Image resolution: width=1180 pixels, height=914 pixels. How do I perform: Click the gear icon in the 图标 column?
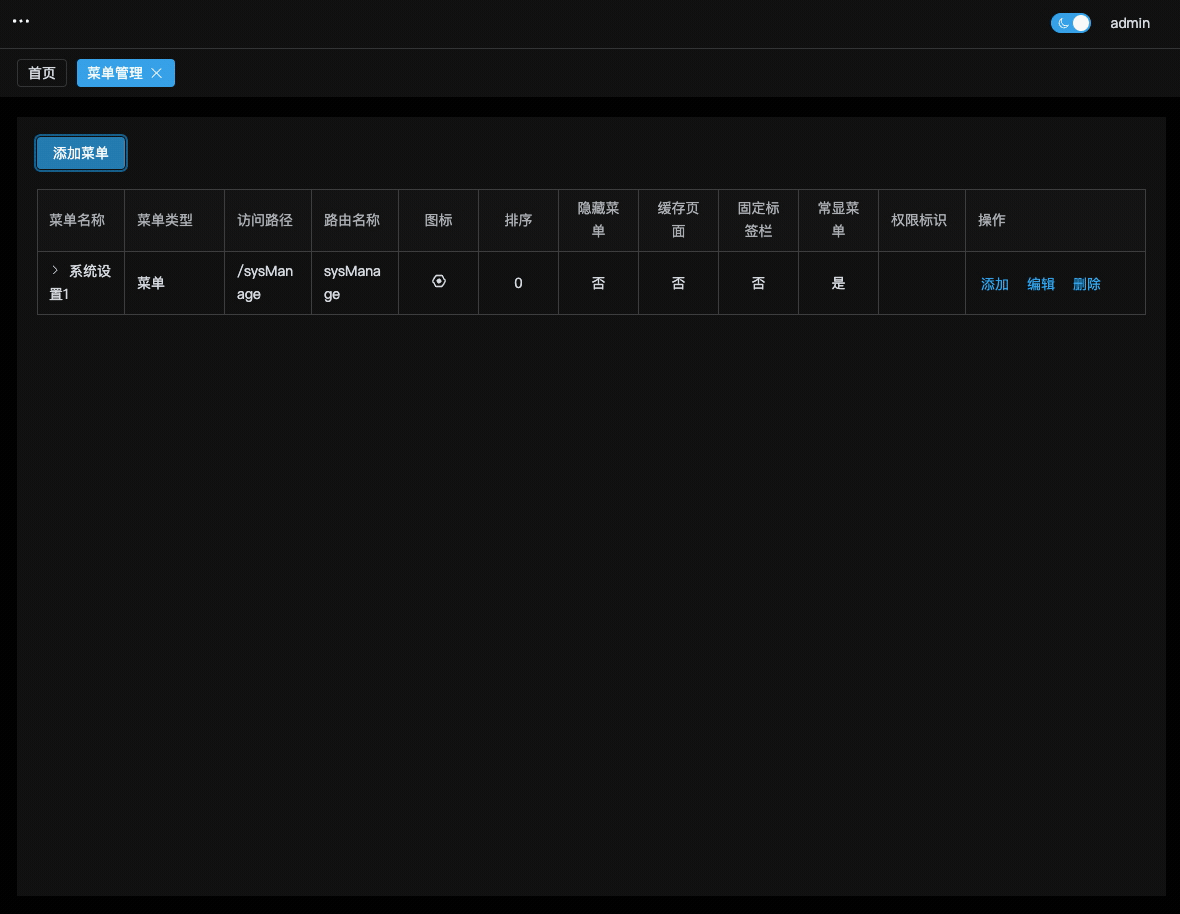click(x=438, y=281)
